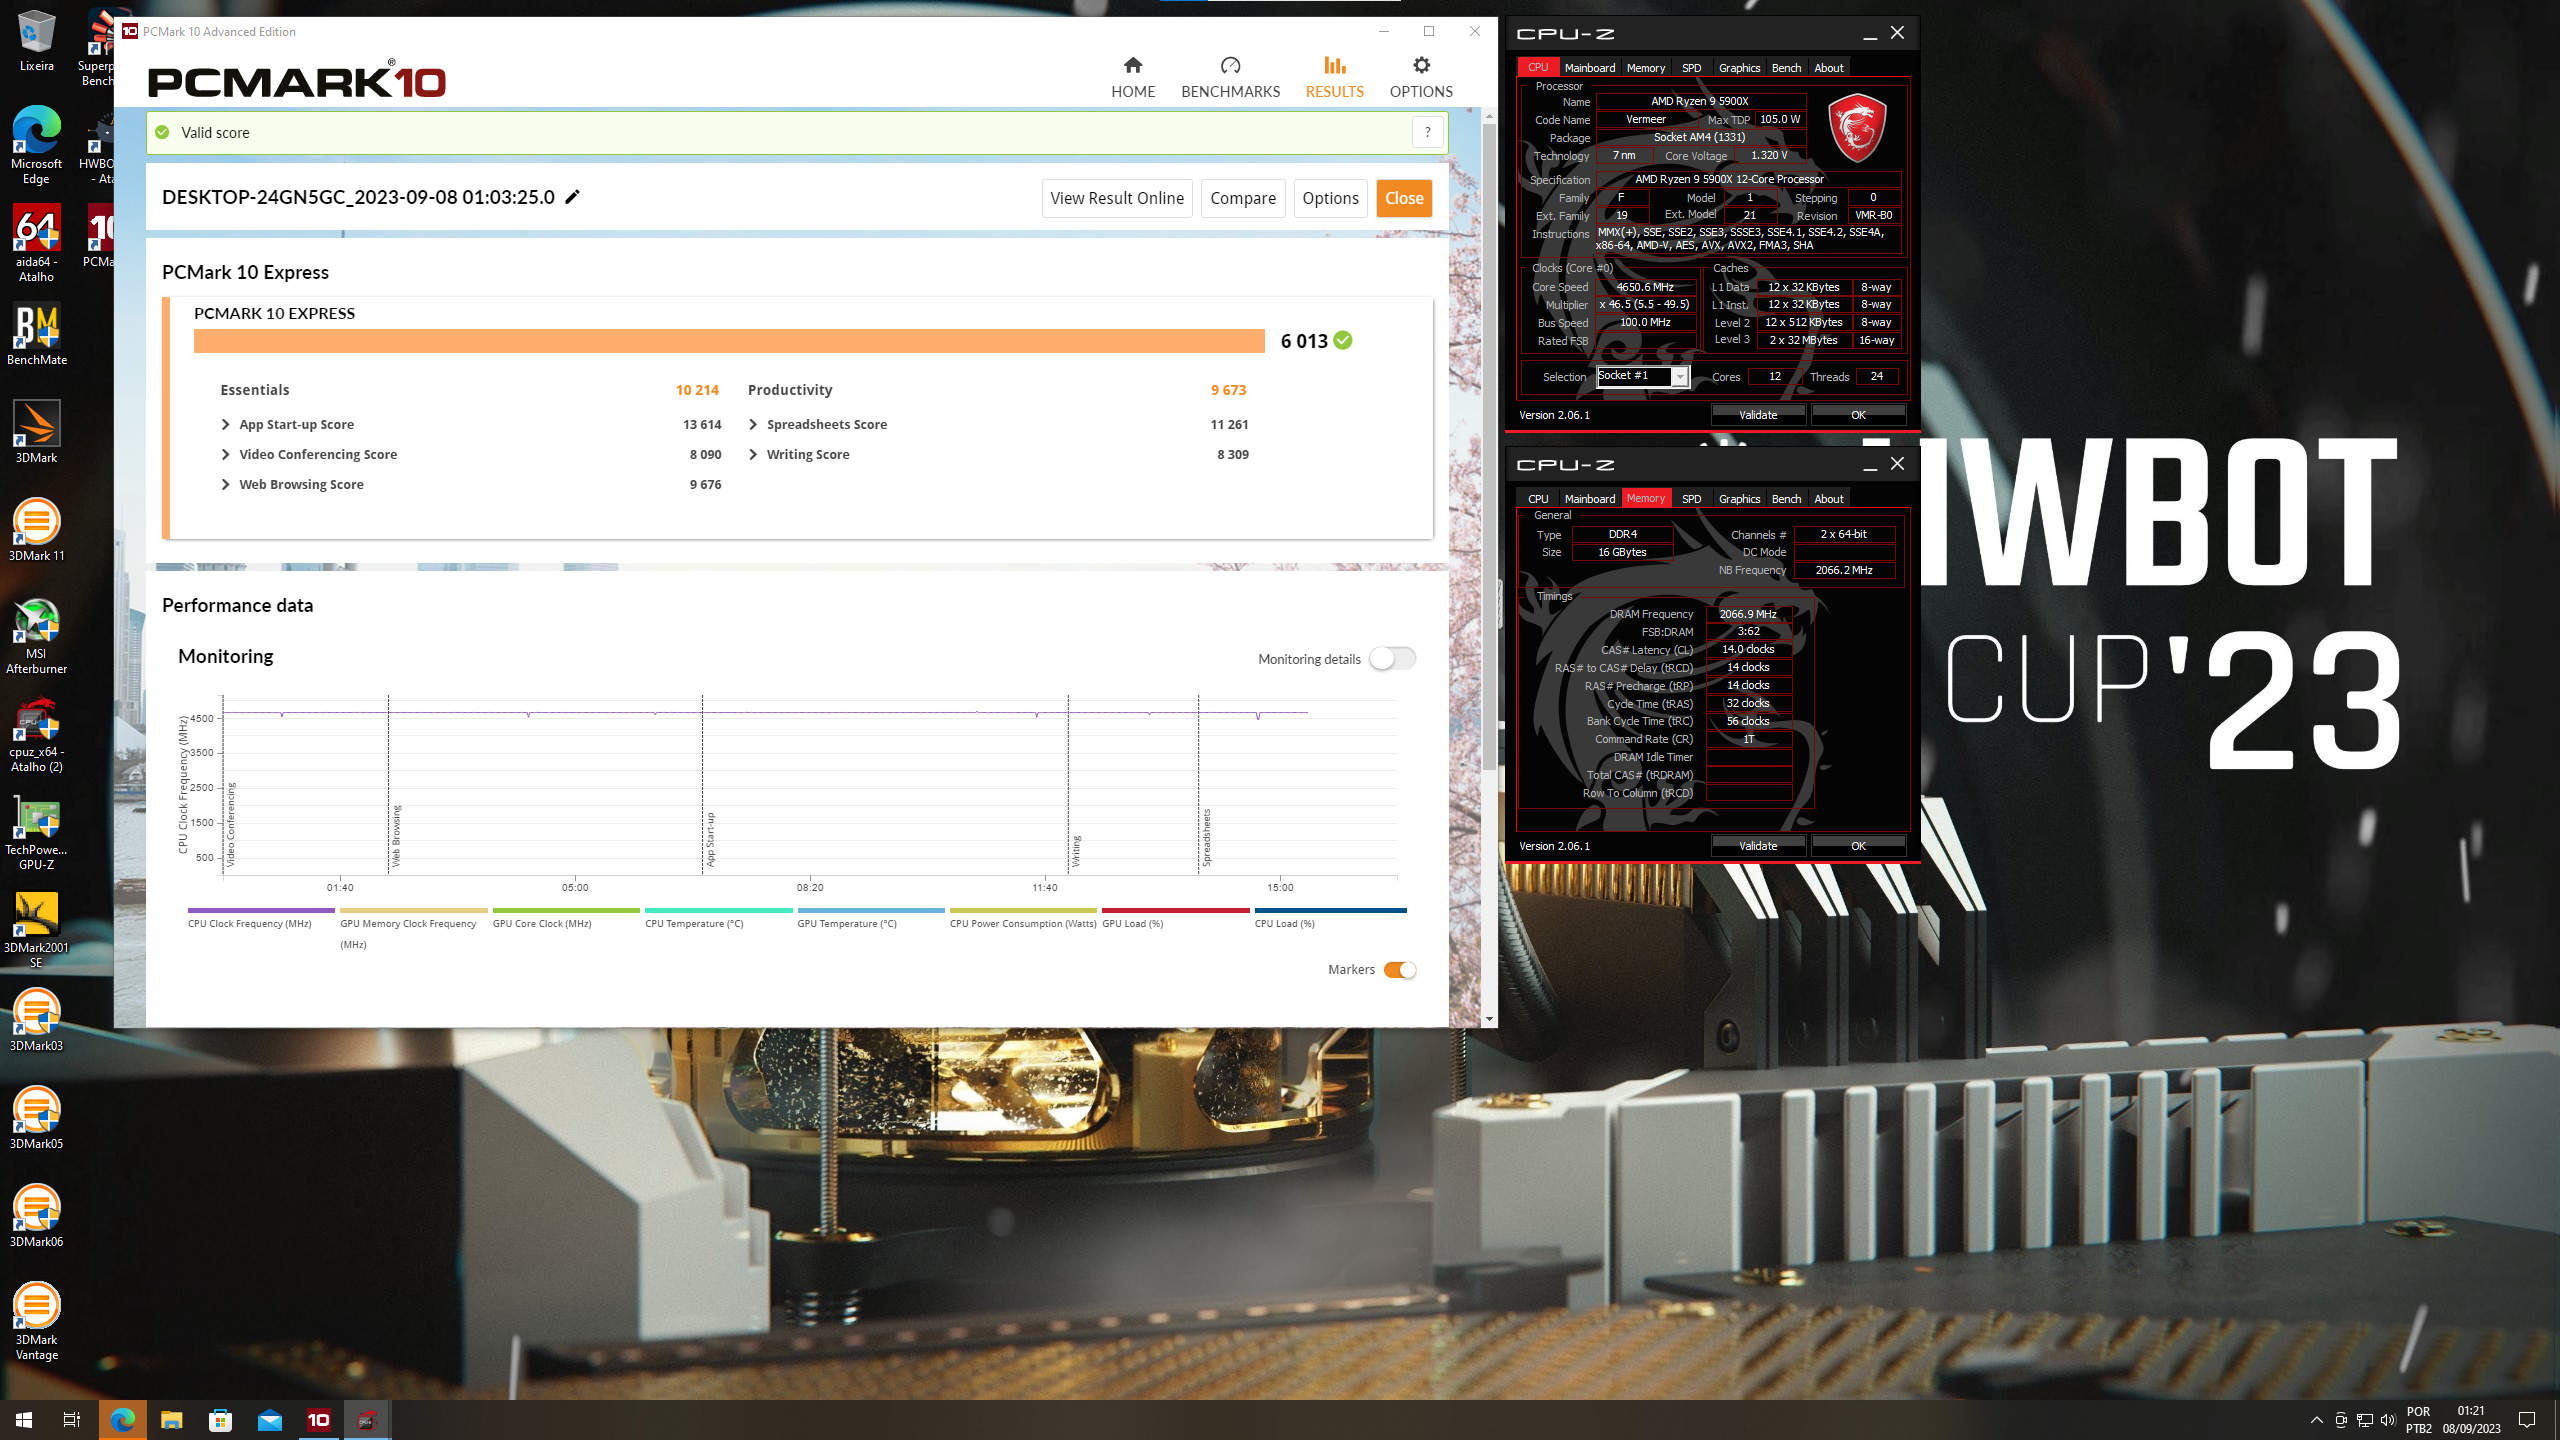Open Microsoft Edge desktop shortcut
This screenshot has width=2560, height=1440.
pos(36,146)
